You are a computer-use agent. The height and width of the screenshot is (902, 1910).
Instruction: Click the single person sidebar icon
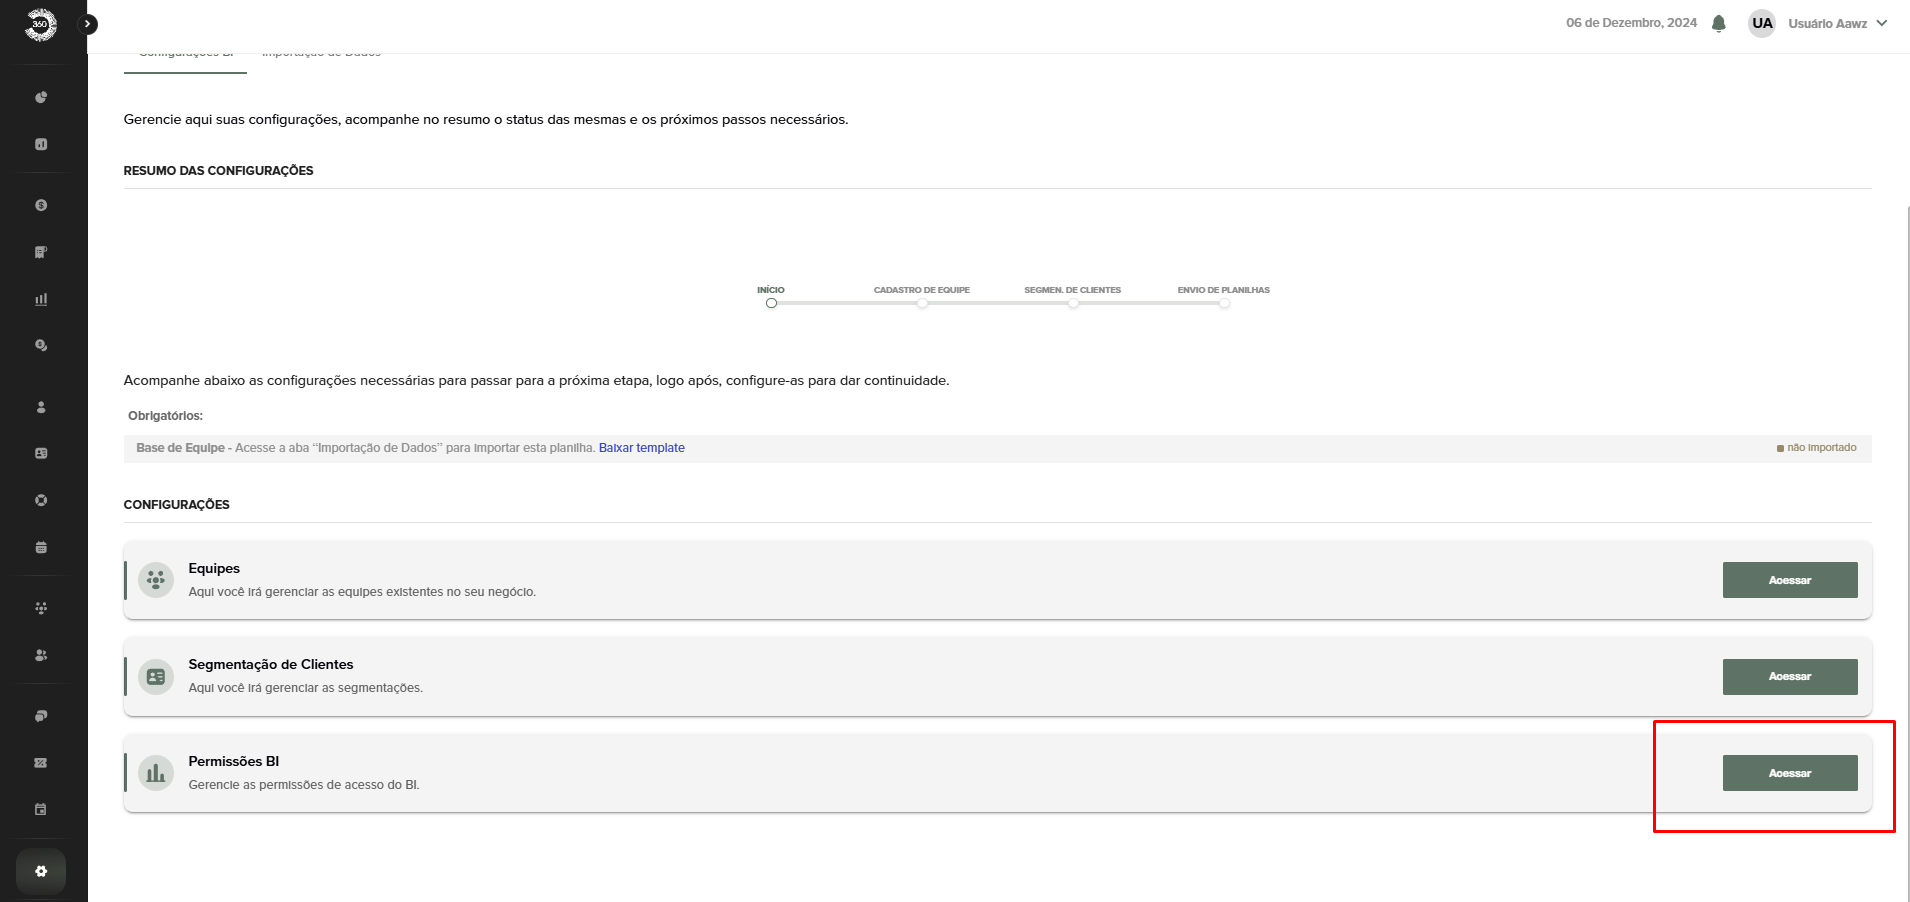coord(41,407)
